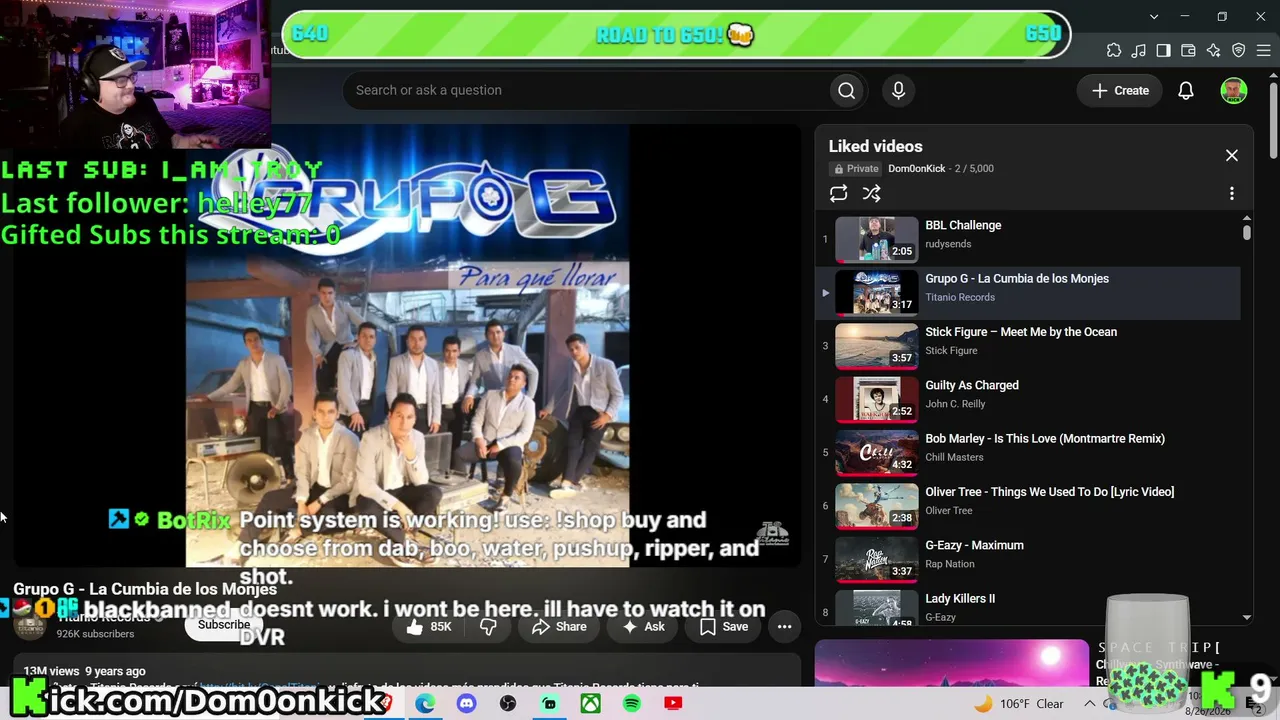Open Discord from the taskbar

(466, 704)
